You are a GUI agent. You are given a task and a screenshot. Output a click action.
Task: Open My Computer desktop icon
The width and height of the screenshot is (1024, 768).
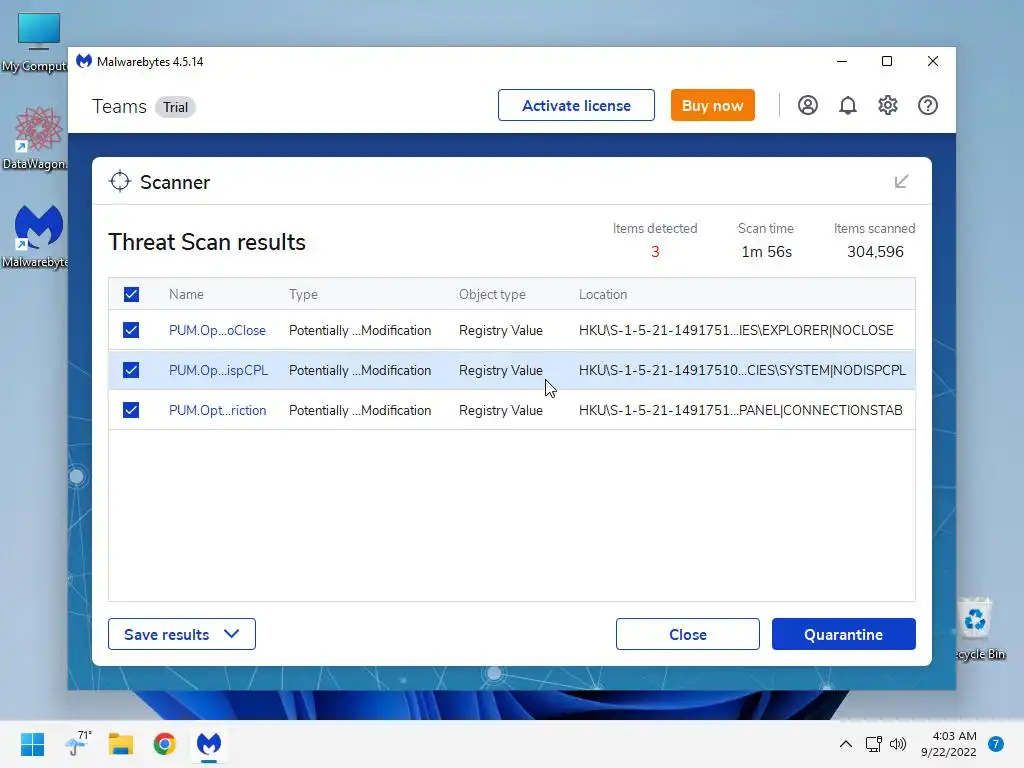point(36,42)
